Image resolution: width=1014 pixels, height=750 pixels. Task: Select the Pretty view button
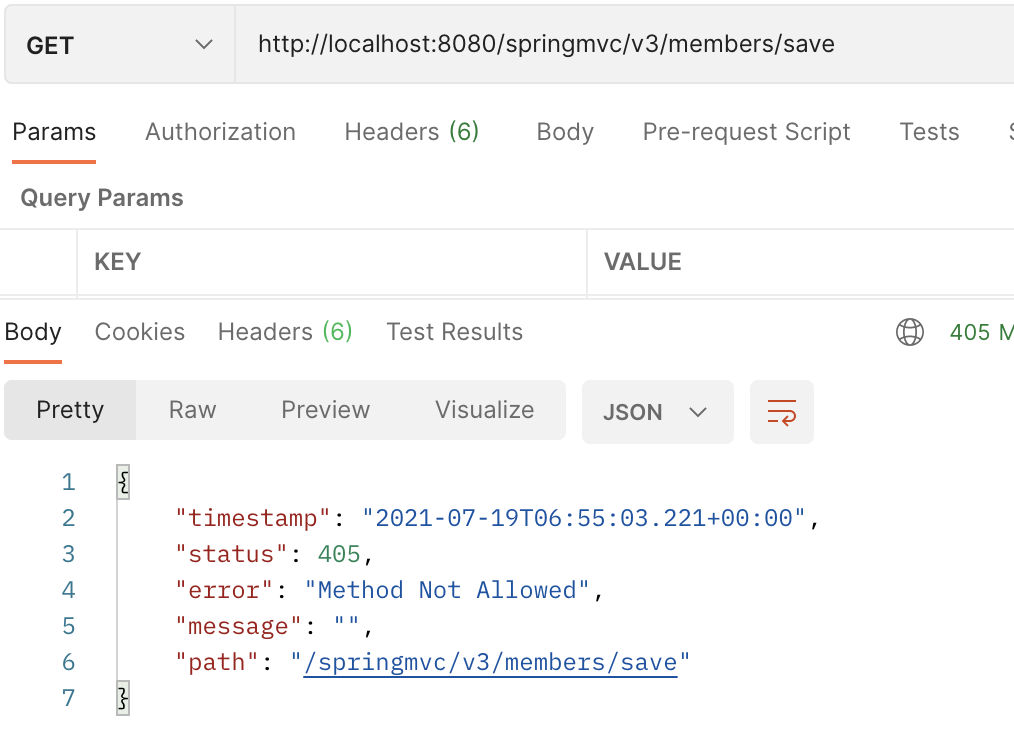(70, 410)
